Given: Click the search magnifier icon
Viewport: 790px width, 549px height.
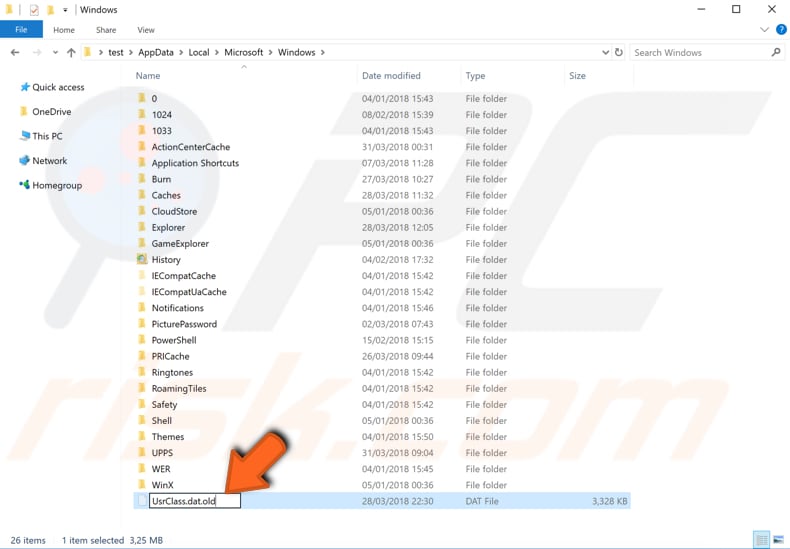Looking at the screenshot, I should coord(776,52).
